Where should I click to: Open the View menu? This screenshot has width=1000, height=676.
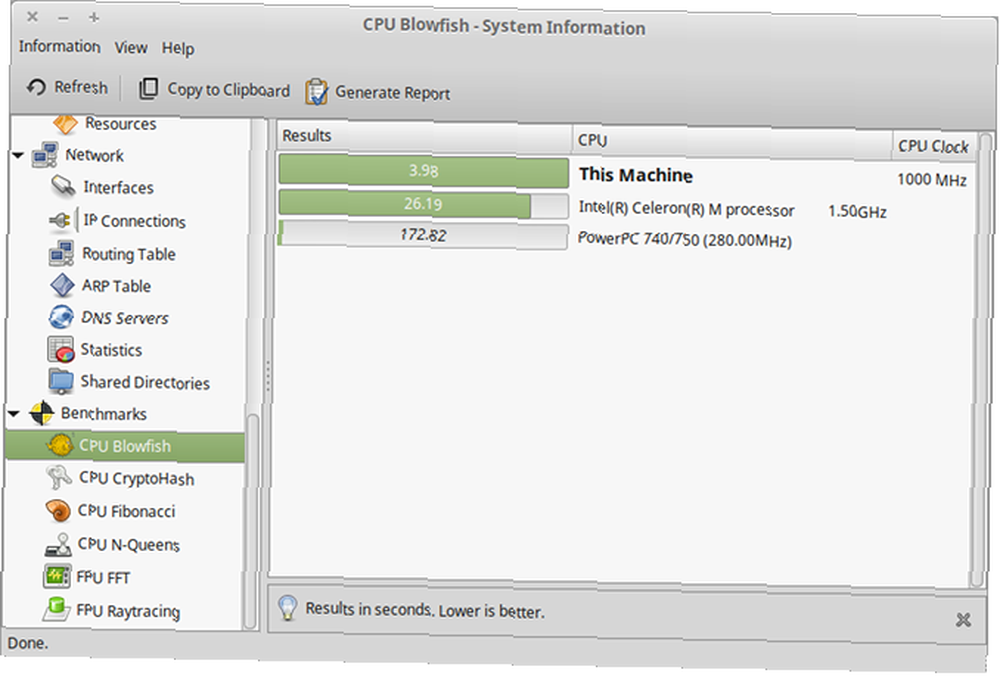coord(131,48)
